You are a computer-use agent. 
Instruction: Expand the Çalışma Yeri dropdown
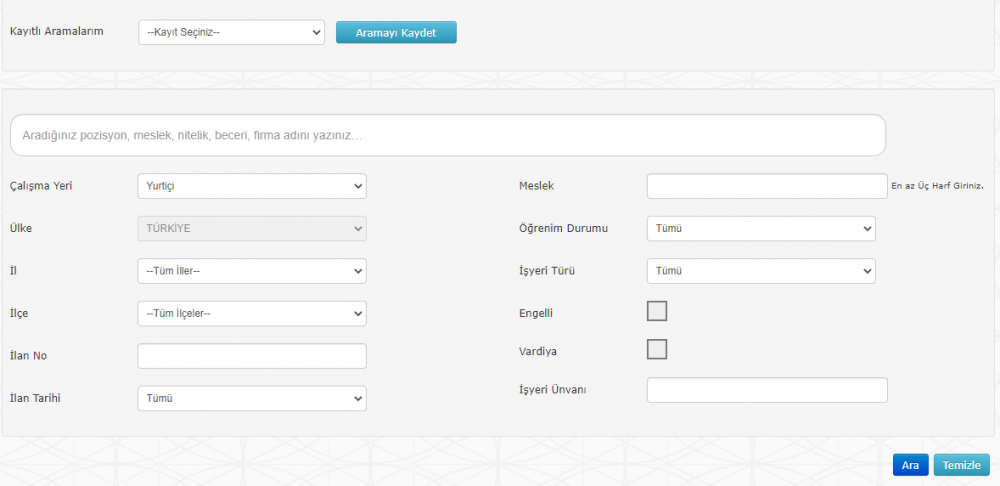click(251, 186)
